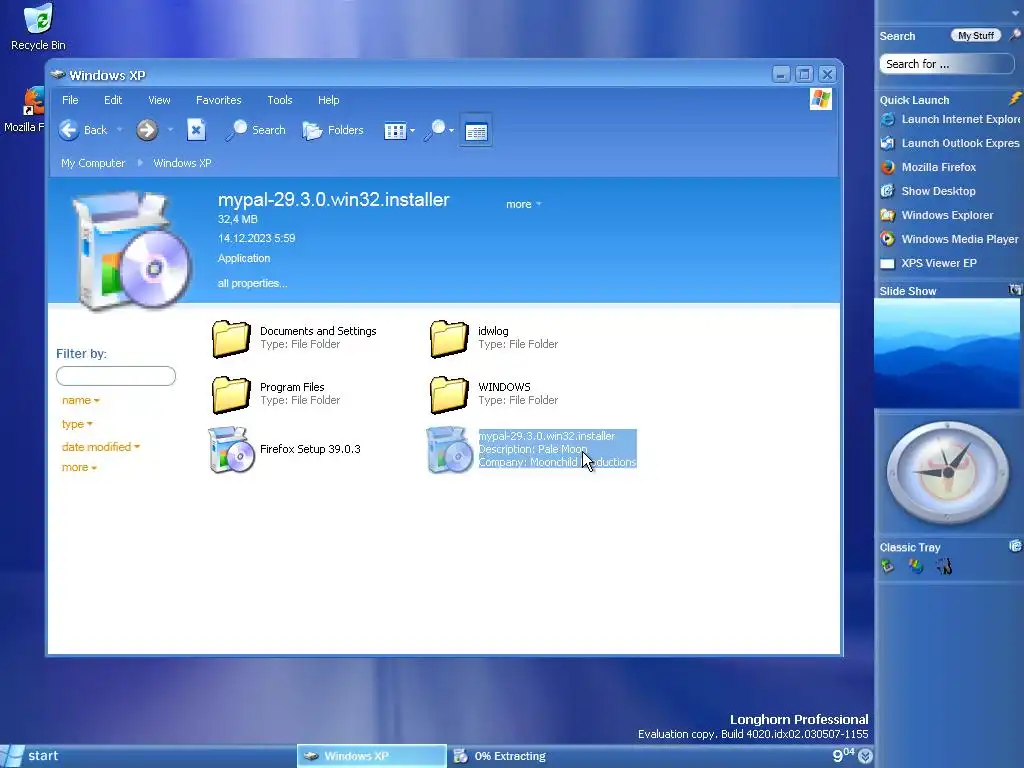1024x768 pixels.
Task: Select the Firefox Setup 39.0.3 installer icon
Action: tap(231, 449)
